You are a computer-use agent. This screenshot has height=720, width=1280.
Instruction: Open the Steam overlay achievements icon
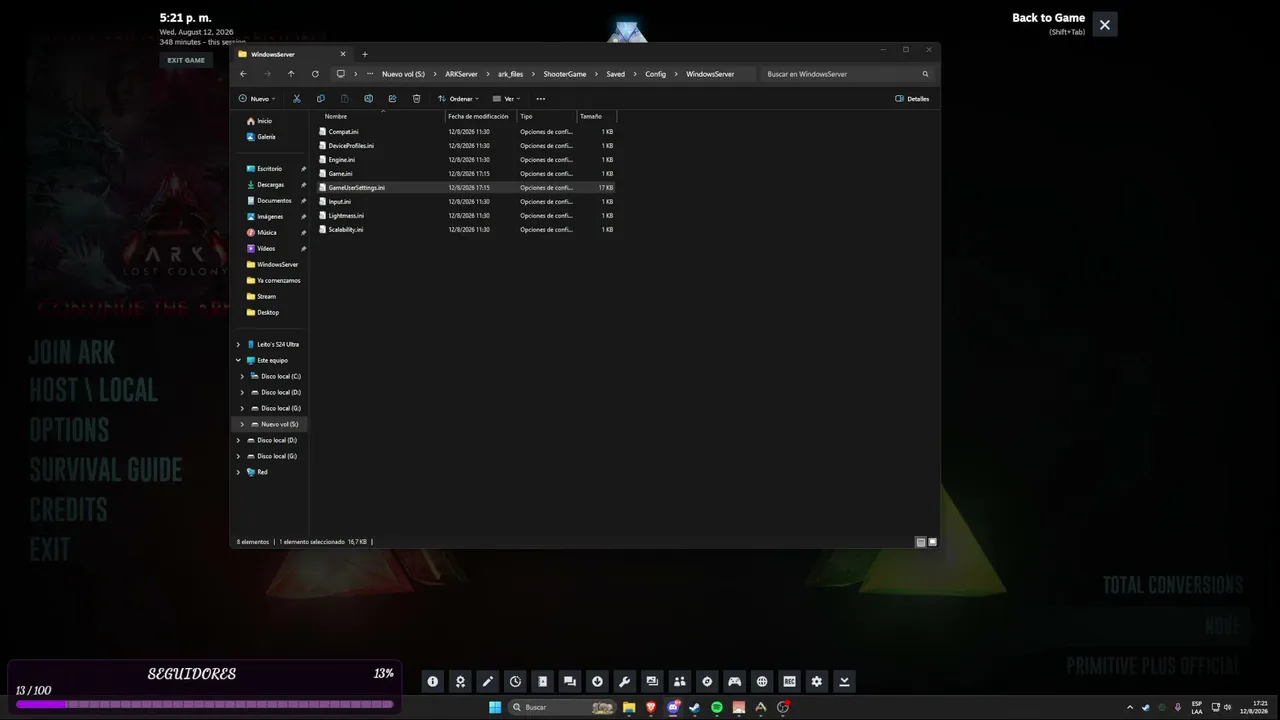click(x=460, y=682)
